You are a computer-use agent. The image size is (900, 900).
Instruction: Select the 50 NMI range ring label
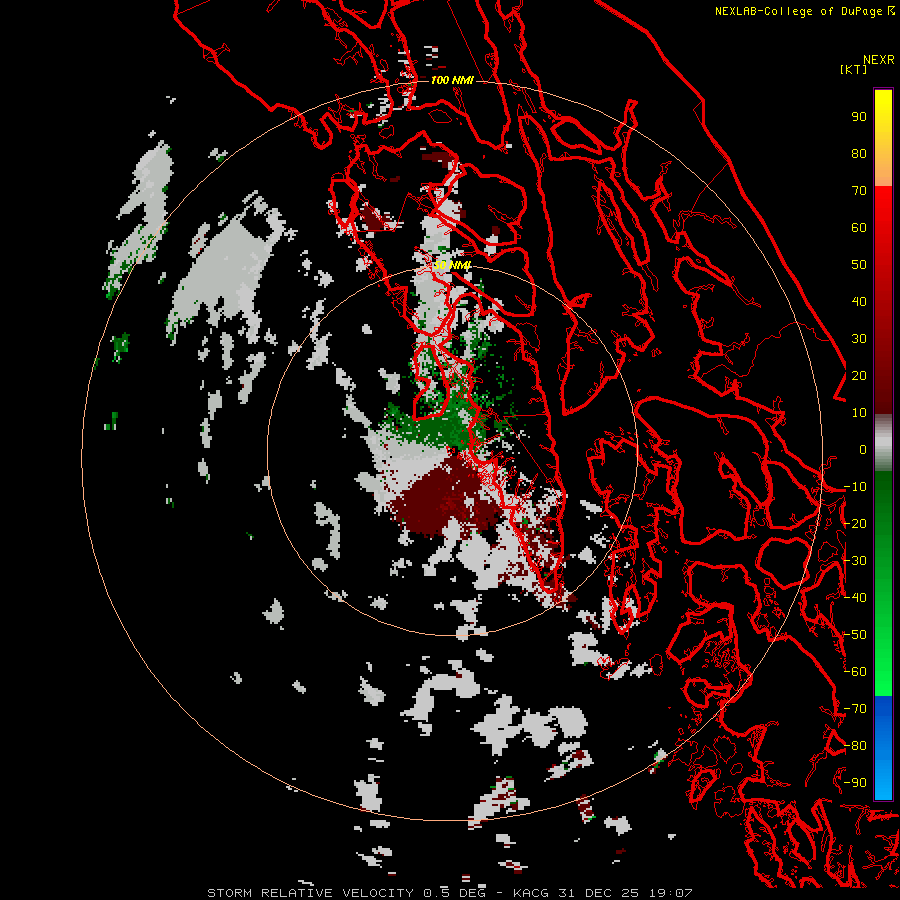(452, 265)
